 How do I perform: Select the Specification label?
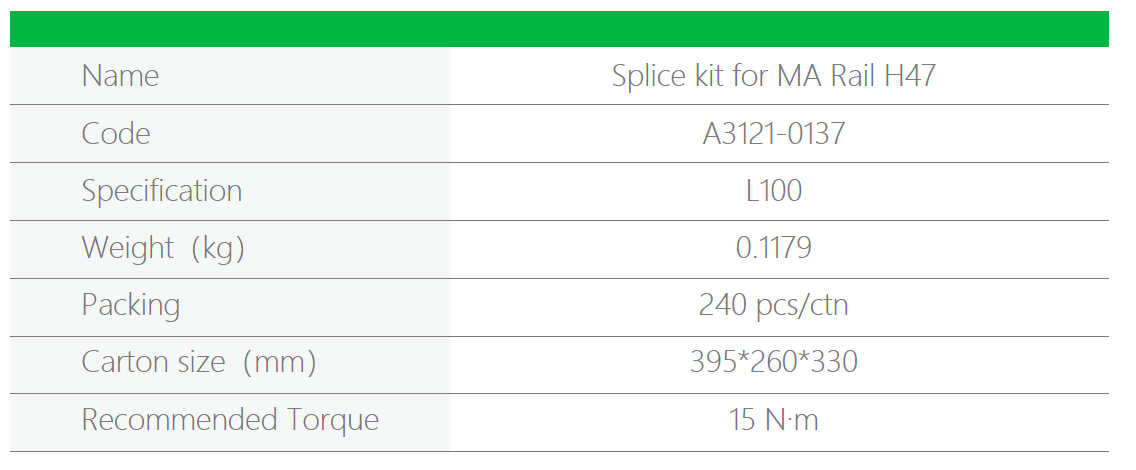[x=162, y=191]
